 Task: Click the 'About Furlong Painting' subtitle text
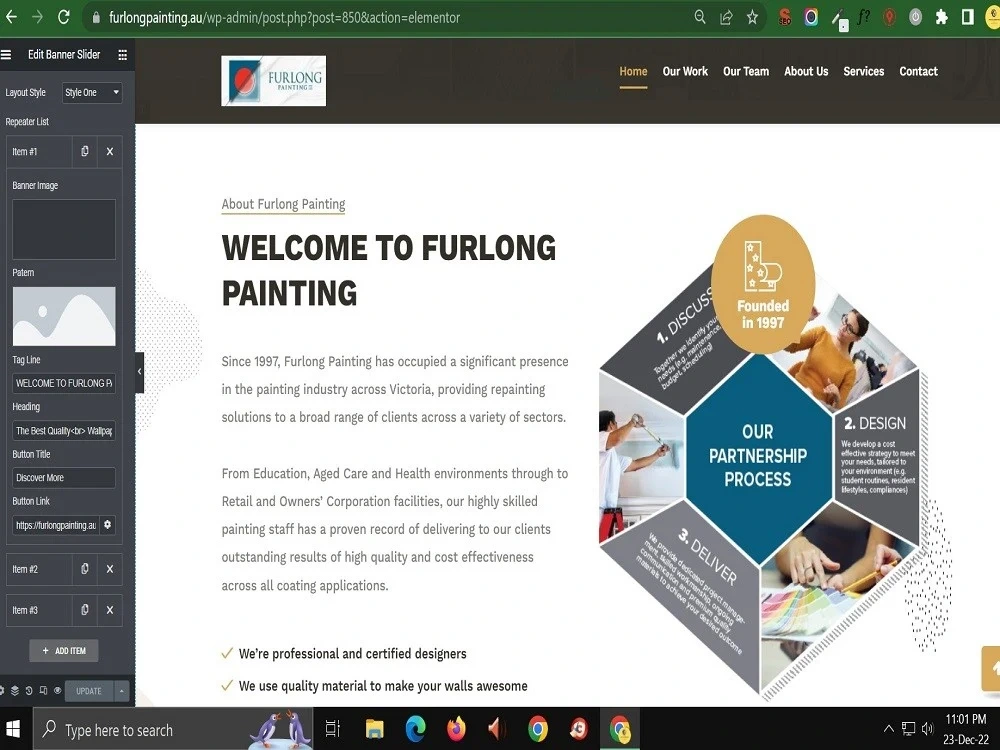click(x=283, y=204)
